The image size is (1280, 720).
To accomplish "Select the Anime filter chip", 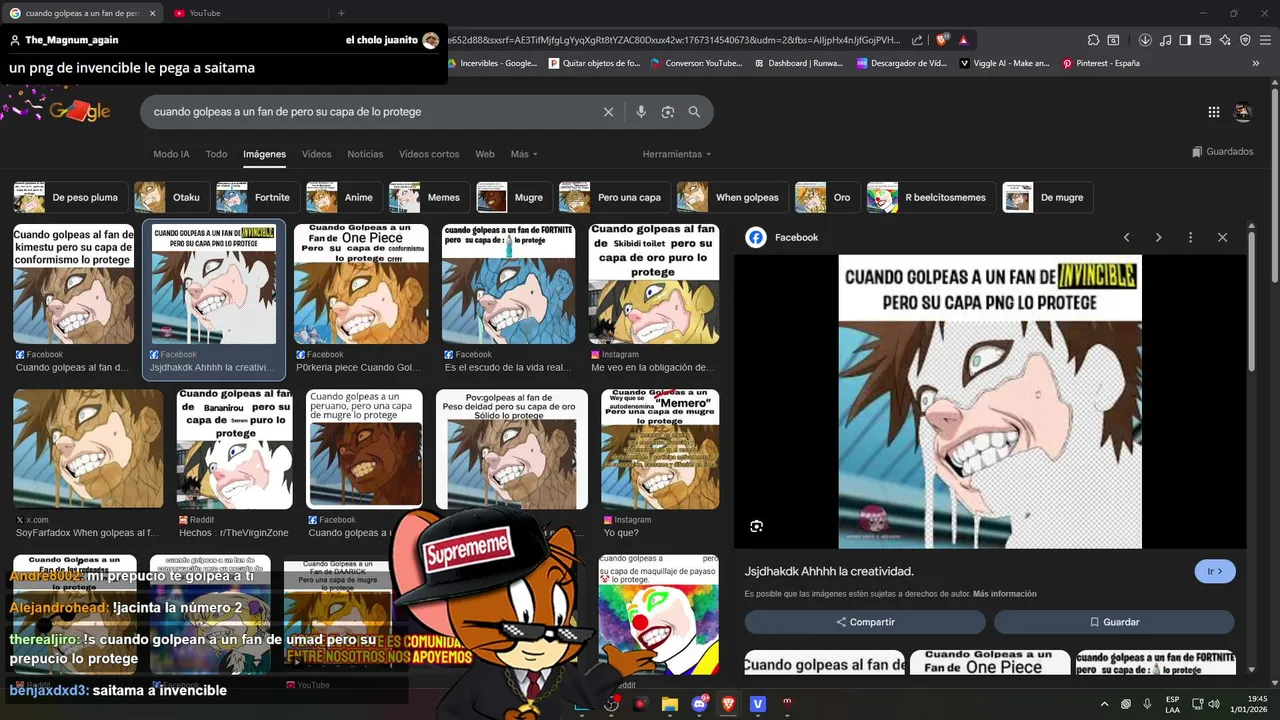I will coord(344,197).
